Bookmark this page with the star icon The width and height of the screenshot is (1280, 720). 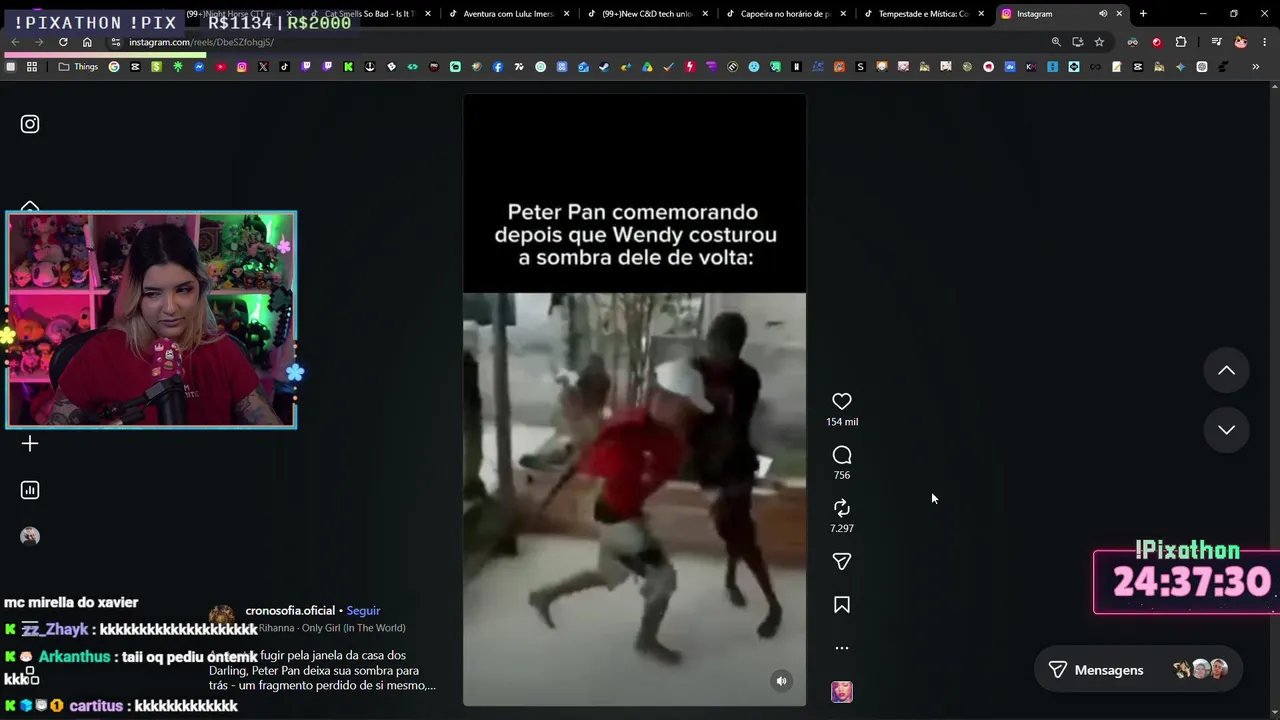tap(1099, 42)
